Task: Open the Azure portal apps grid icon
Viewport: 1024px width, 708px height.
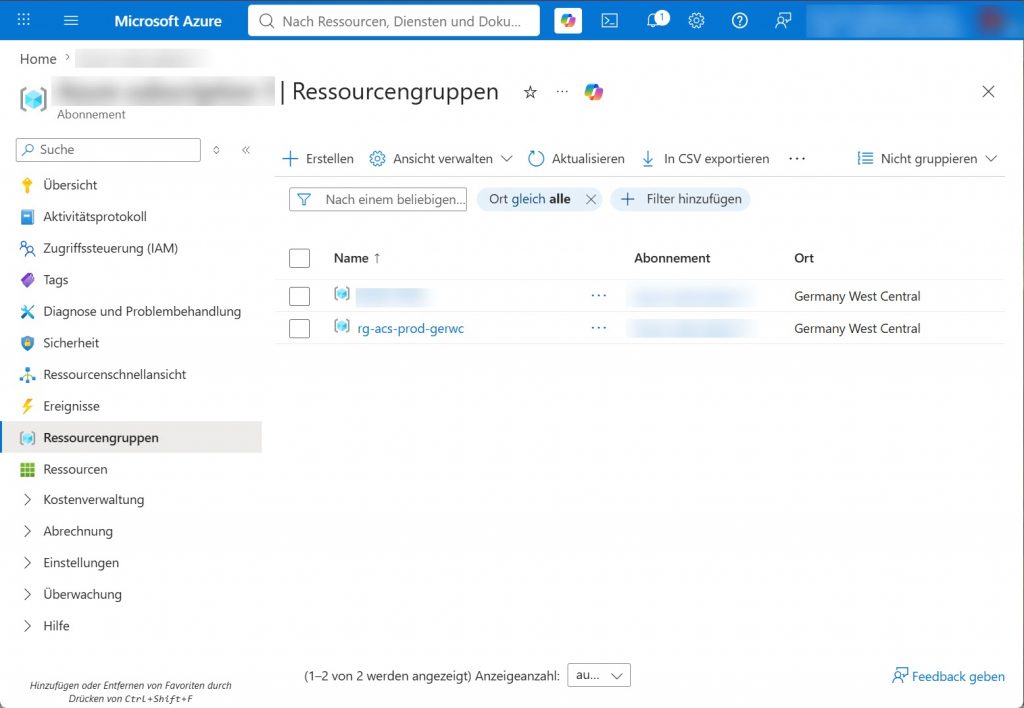Action: point(24,20)
